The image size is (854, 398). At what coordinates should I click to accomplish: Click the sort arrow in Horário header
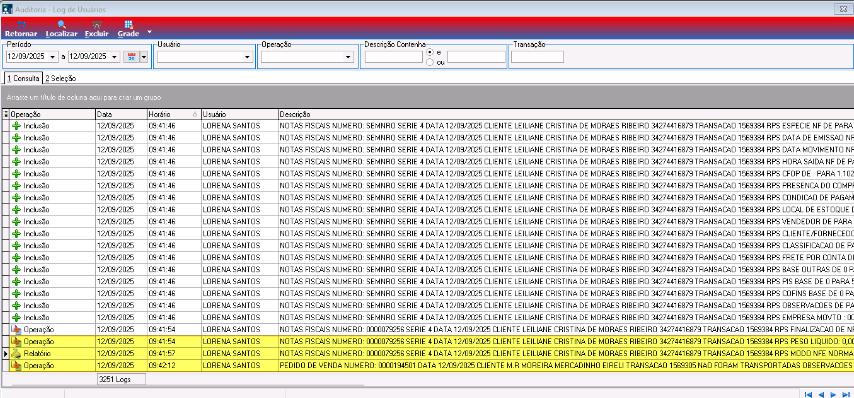(195, 115)
